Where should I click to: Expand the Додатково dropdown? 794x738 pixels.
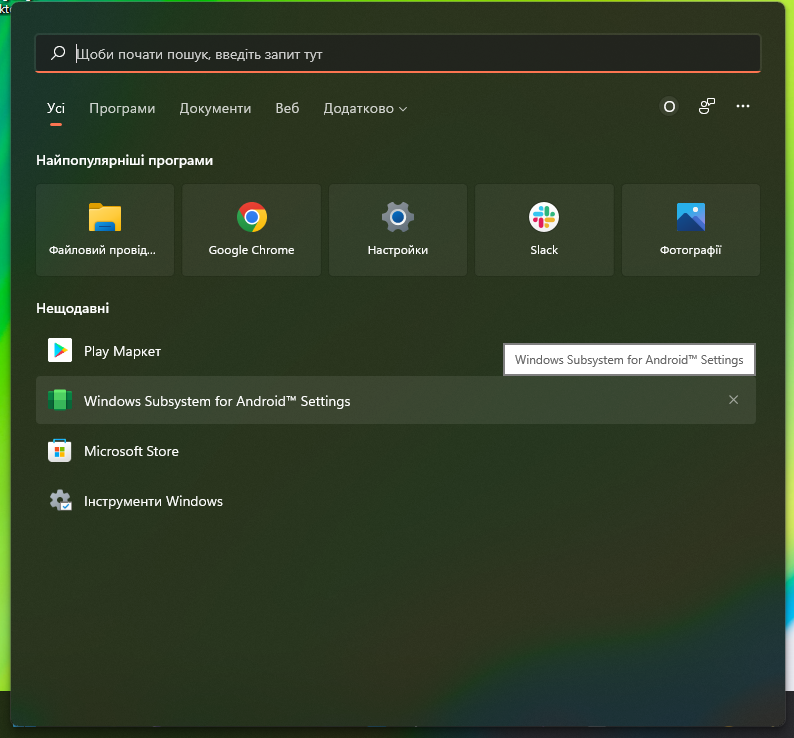365,108
